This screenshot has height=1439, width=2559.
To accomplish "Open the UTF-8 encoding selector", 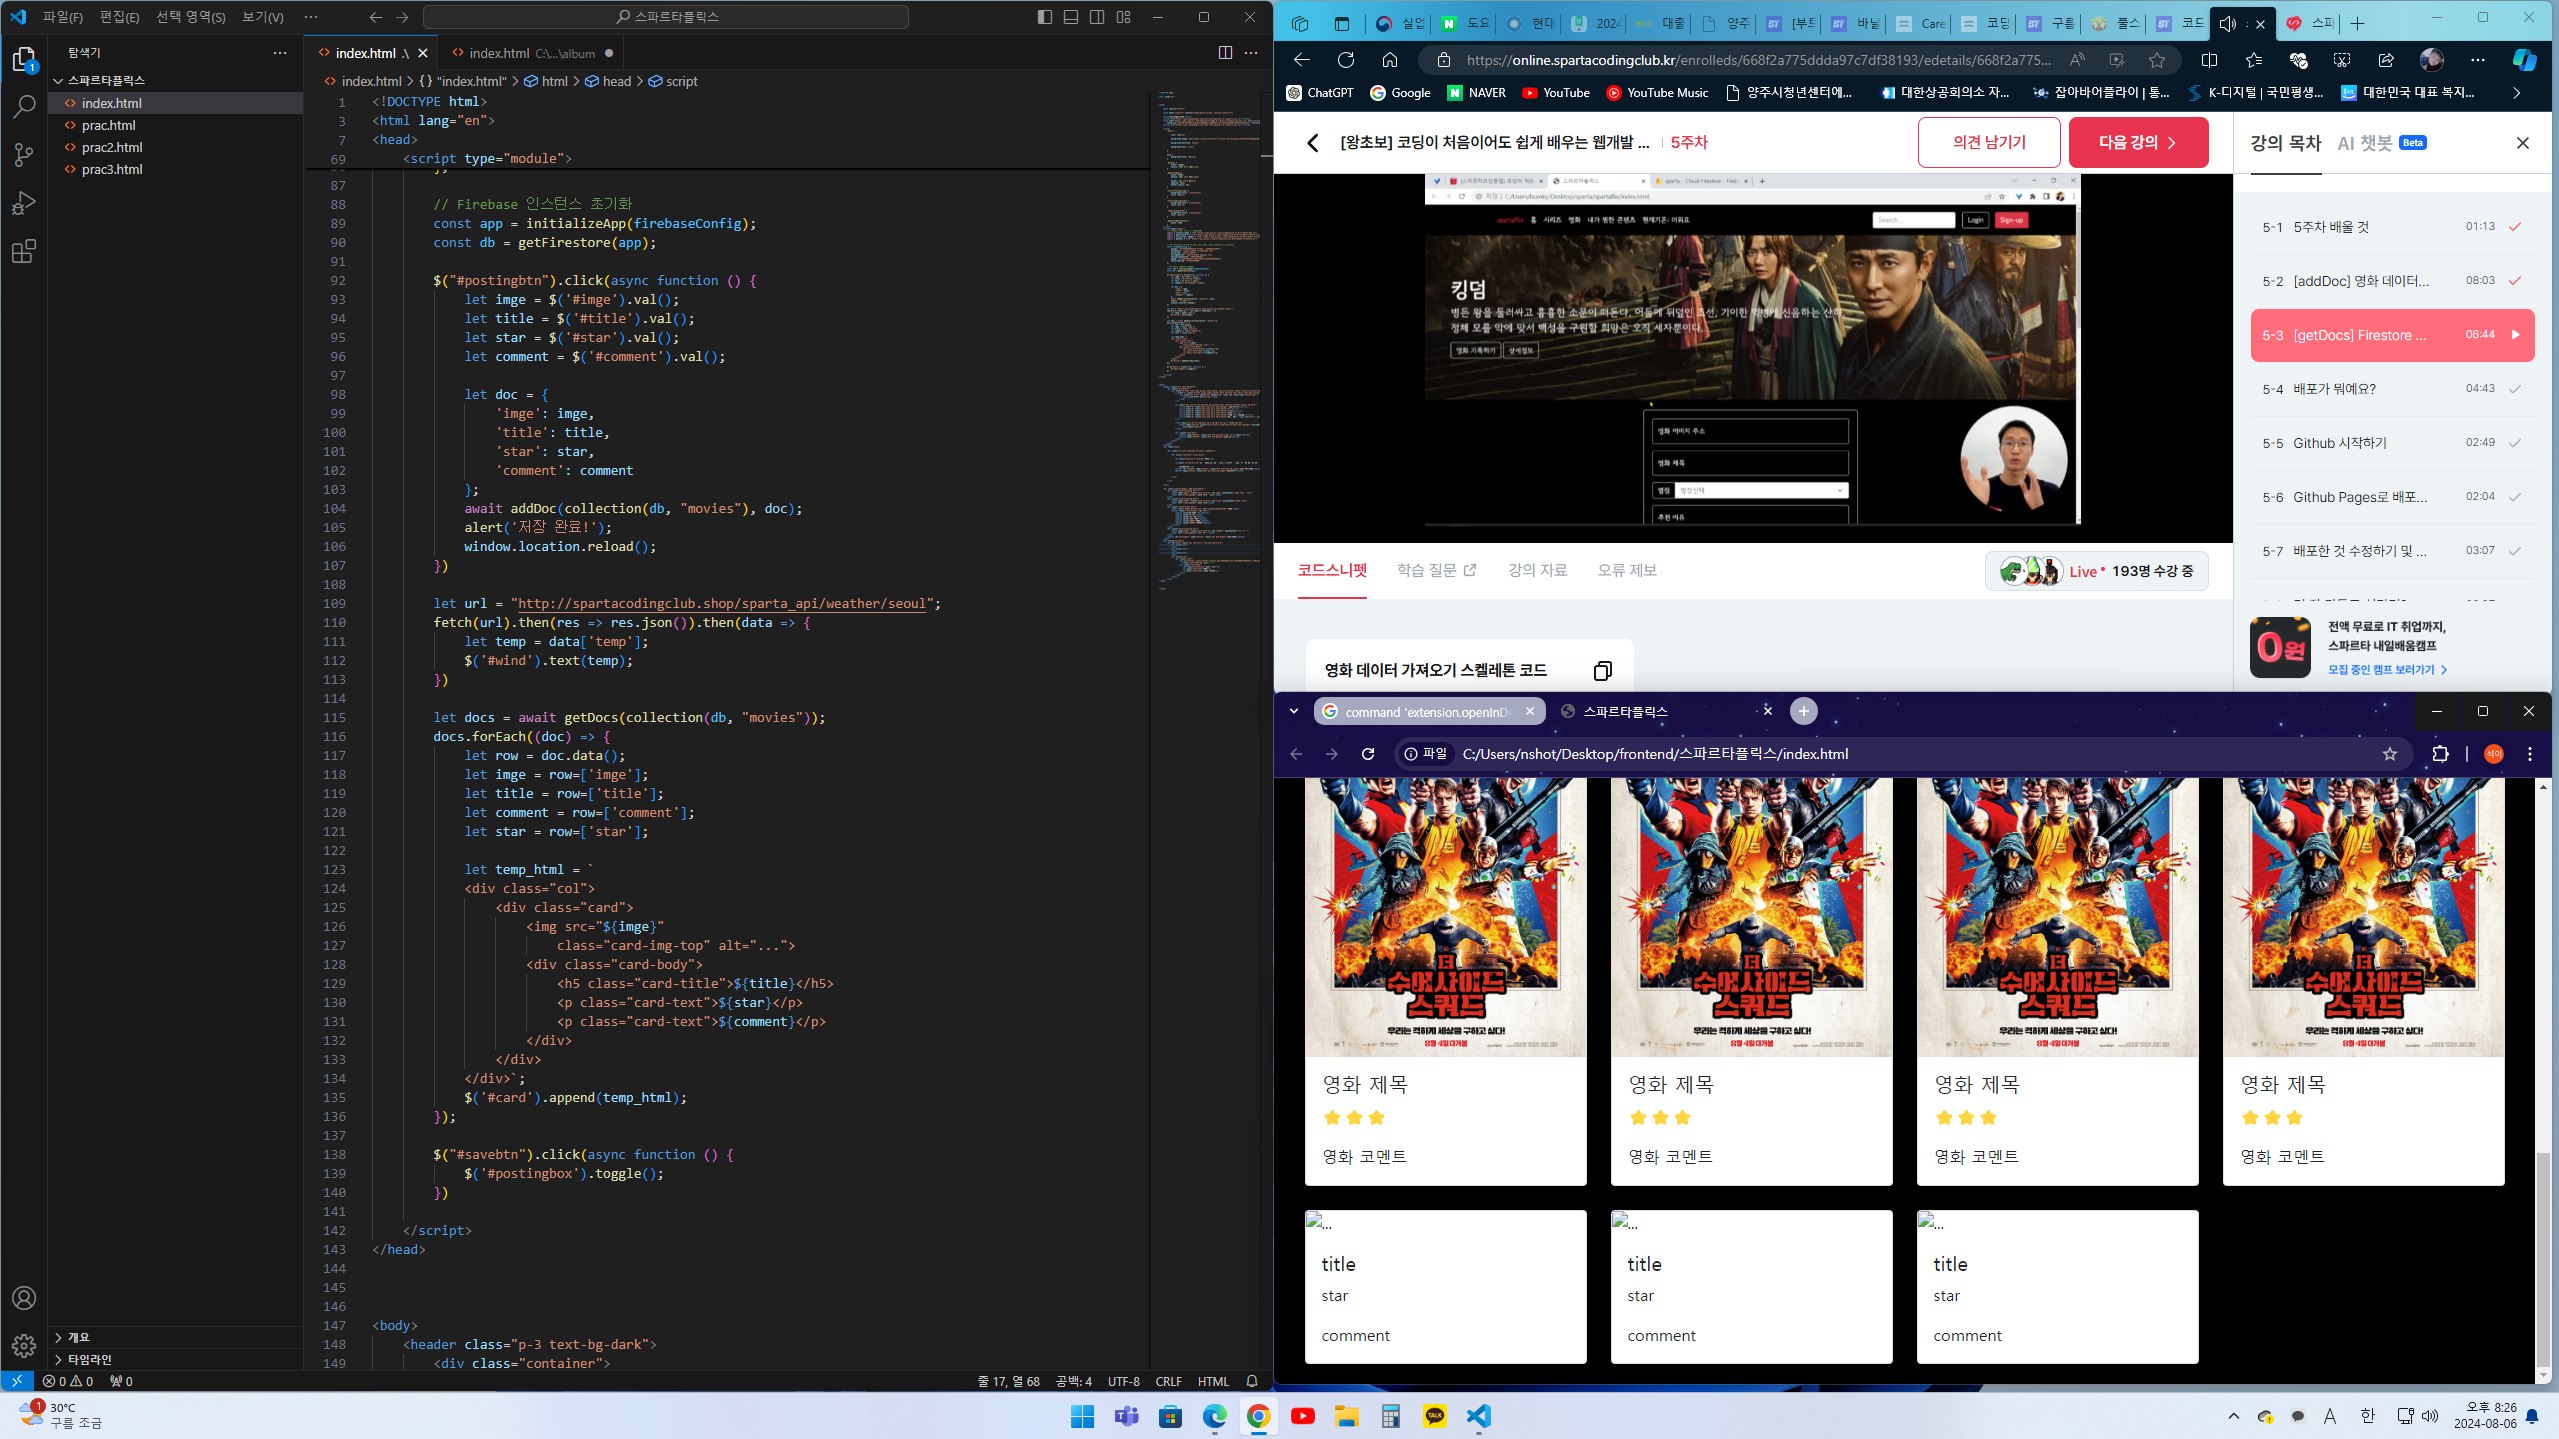I will point(1124,1381).
